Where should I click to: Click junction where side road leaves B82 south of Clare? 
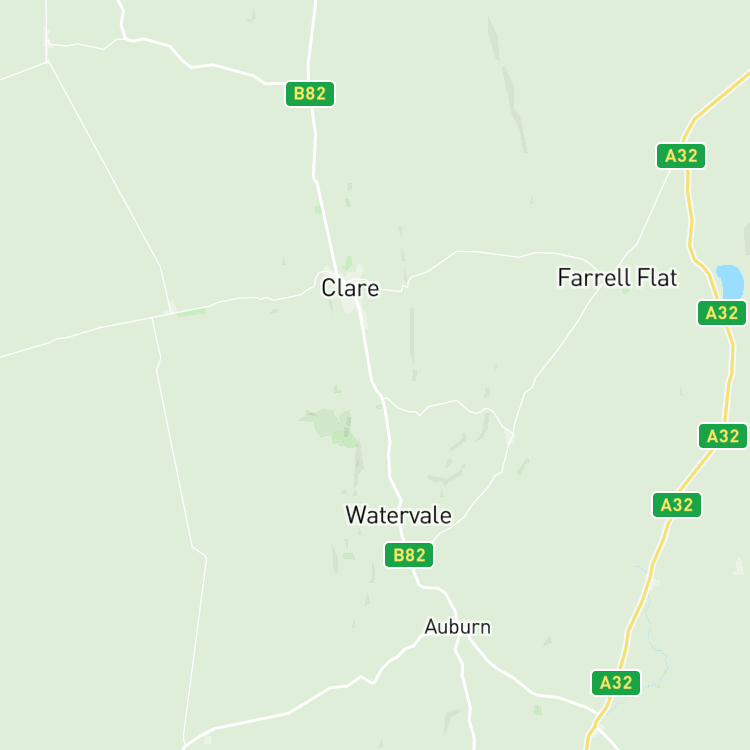click(x=383, y=398)
